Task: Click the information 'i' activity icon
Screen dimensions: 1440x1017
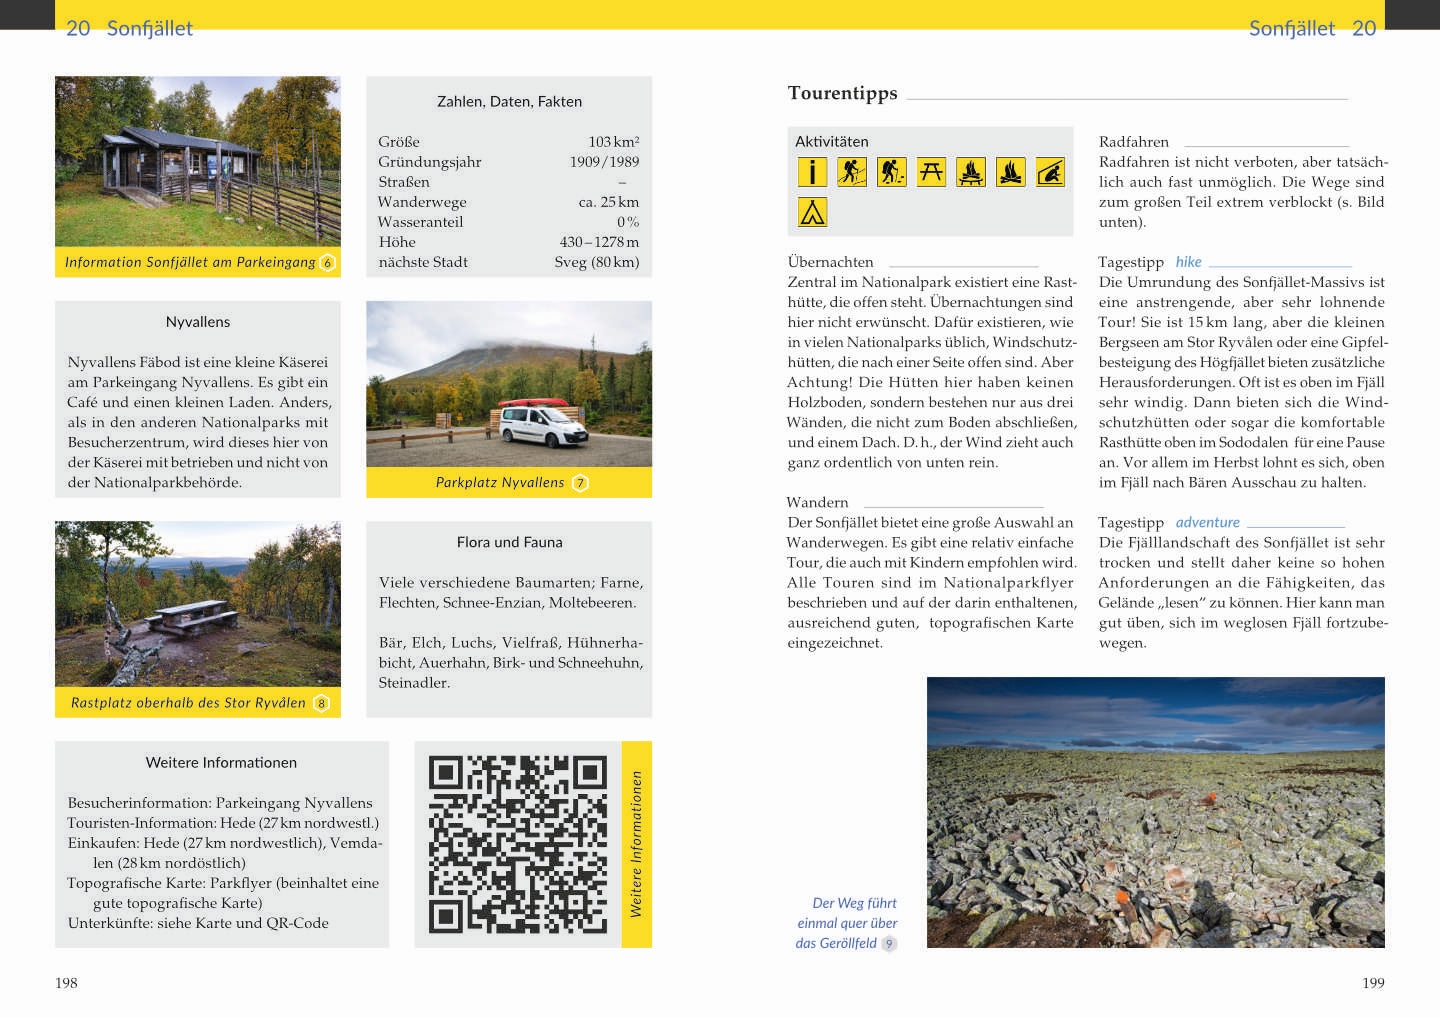Action: coord(812,172)
